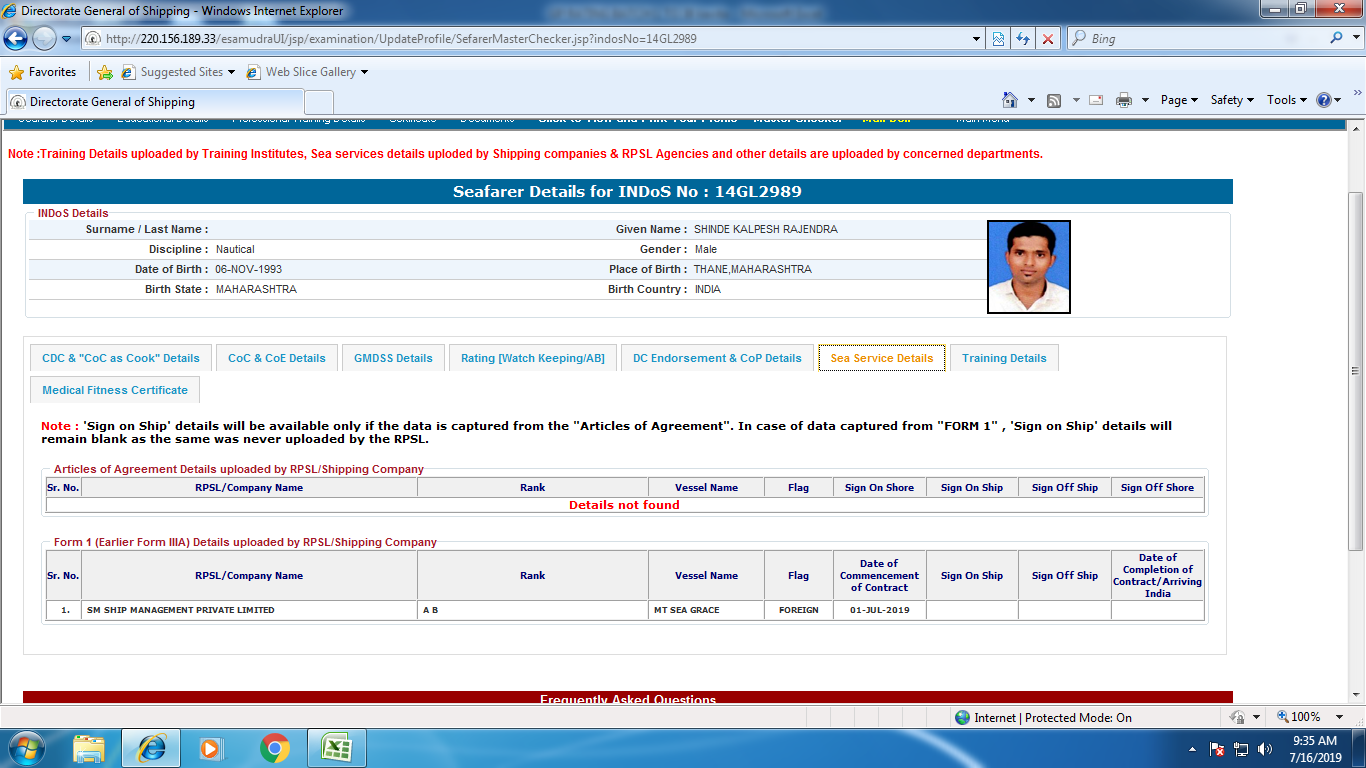Image resolution: width=1366 pixels, height=768 pixels.
Task: Select the Medical Fitness Certificate tab
Action: [x=115, y=390]
